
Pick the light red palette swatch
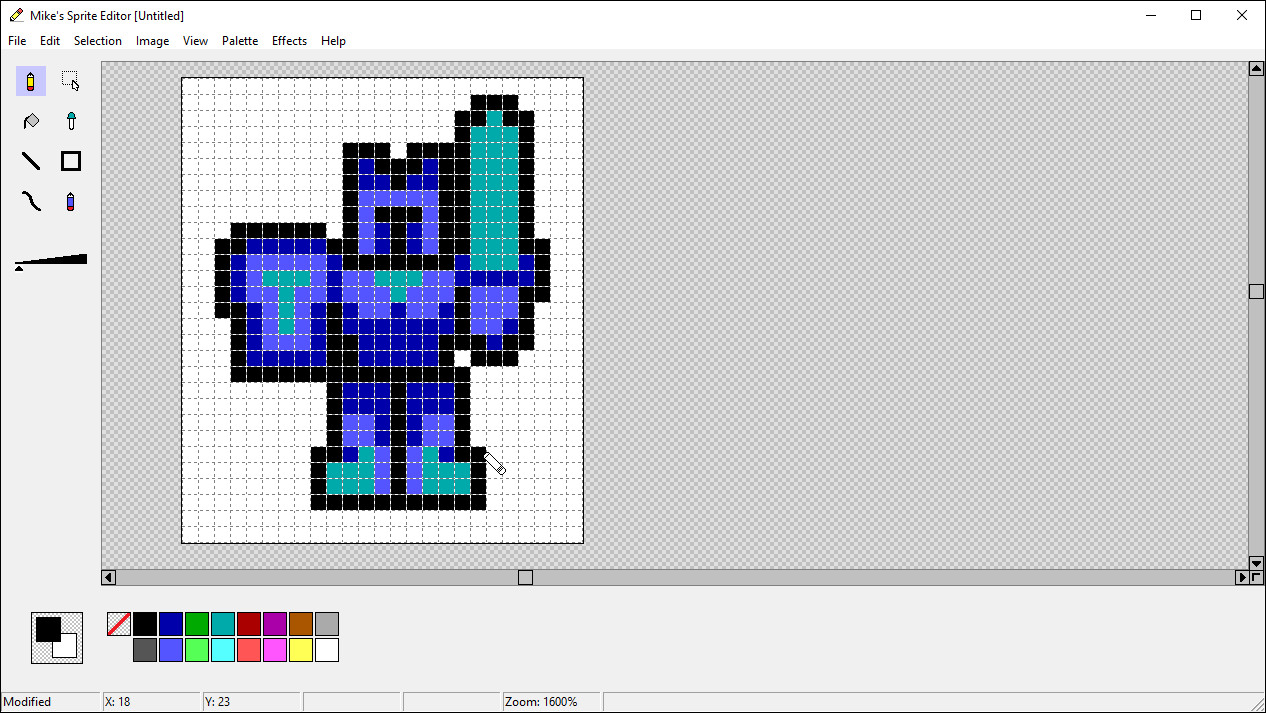[249, 650]
